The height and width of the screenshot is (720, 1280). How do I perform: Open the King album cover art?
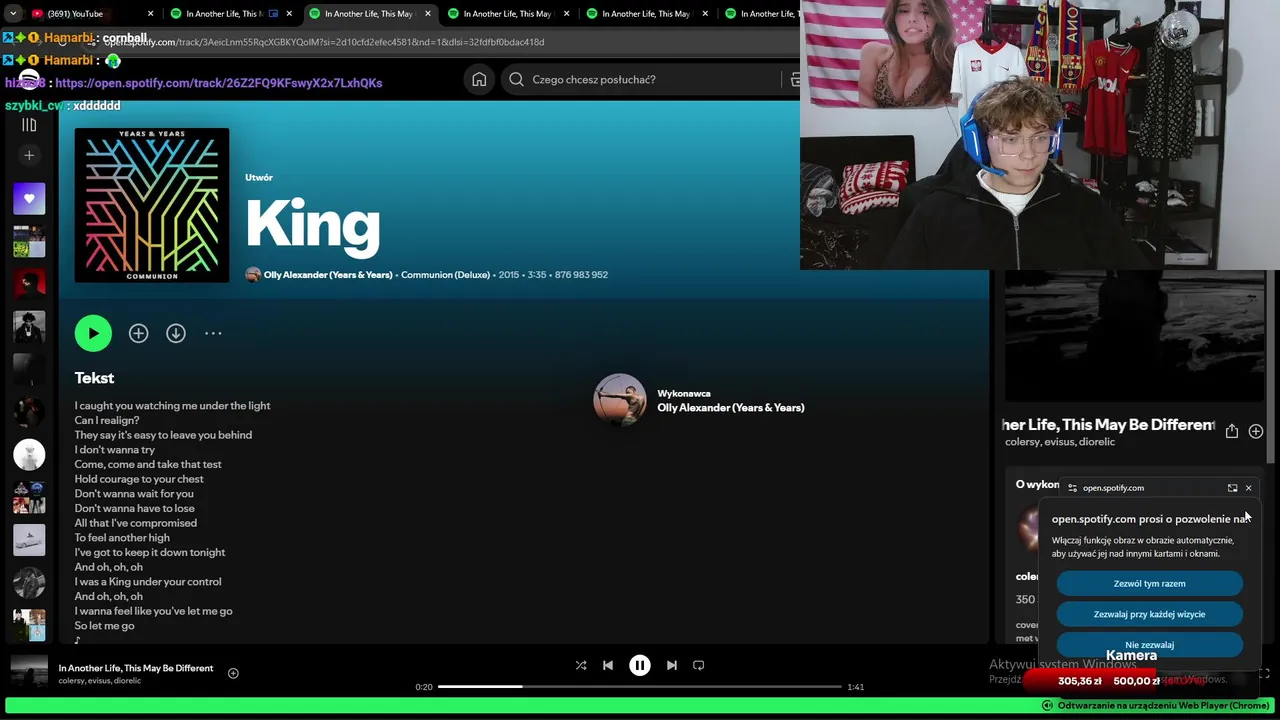[152, 205]
